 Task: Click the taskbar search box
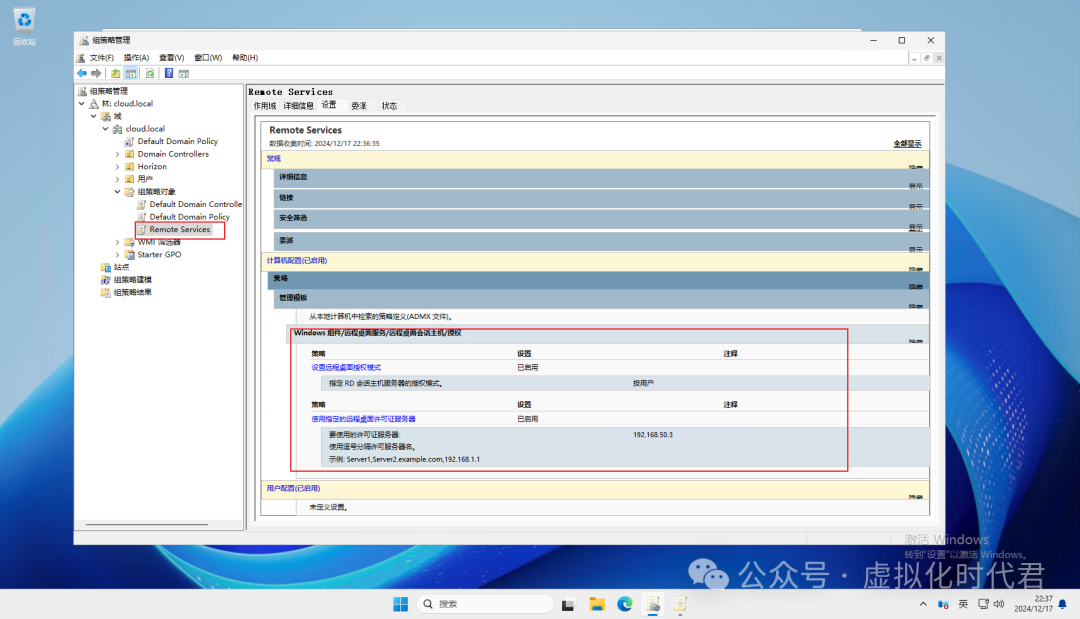[485, 604]
